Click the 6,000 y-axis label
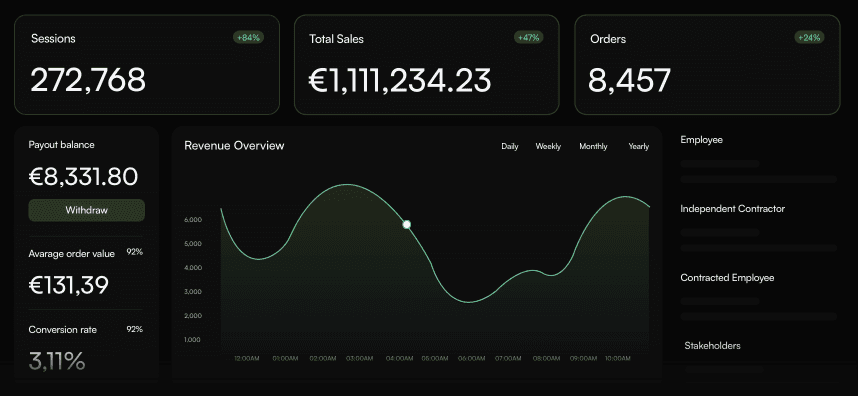This screenshot has width=858, height=396. click(x=193, y=220)
